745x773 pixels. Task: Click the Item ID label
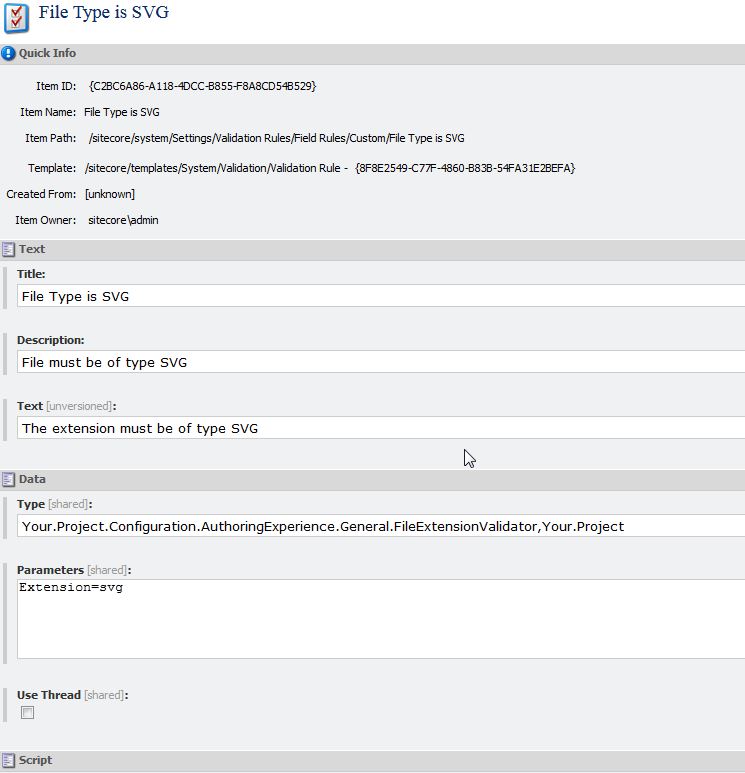(56, 86)
